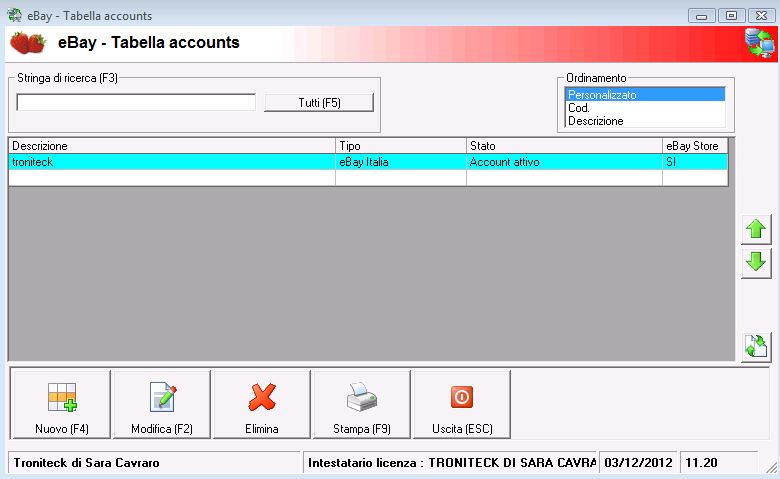Viewport: 780px width, 479px height.
Task: Click the SI cell under eBay Store
Action: point(695,162)
